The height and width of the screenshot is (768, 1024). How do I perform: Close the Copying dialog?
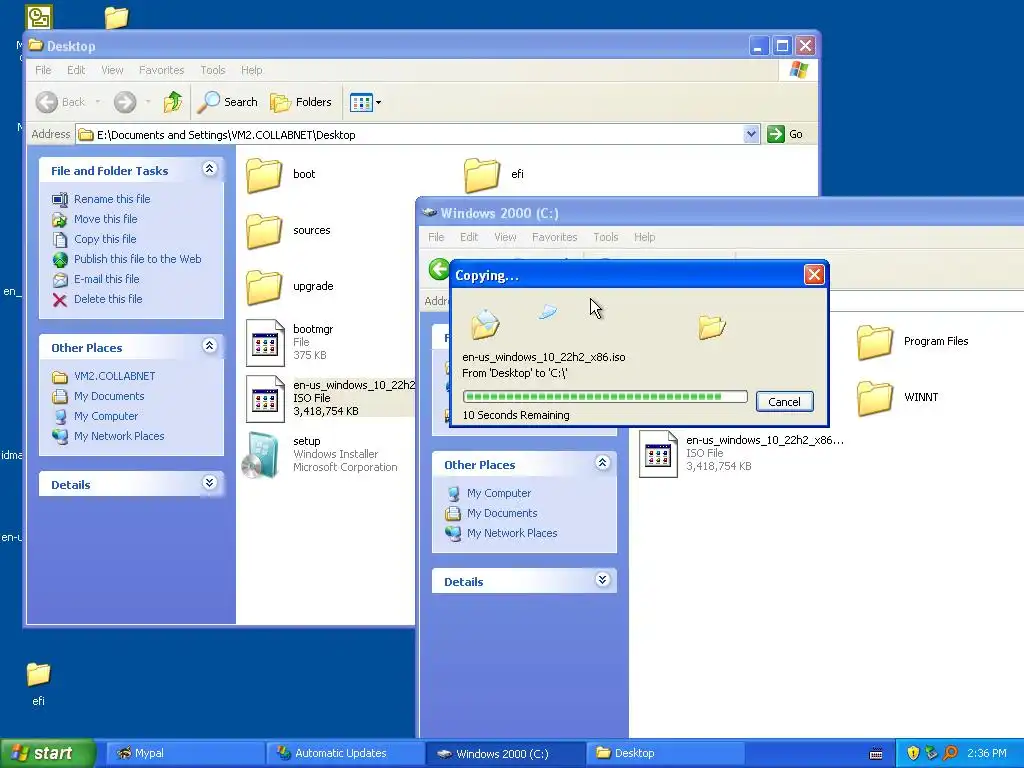814,275
